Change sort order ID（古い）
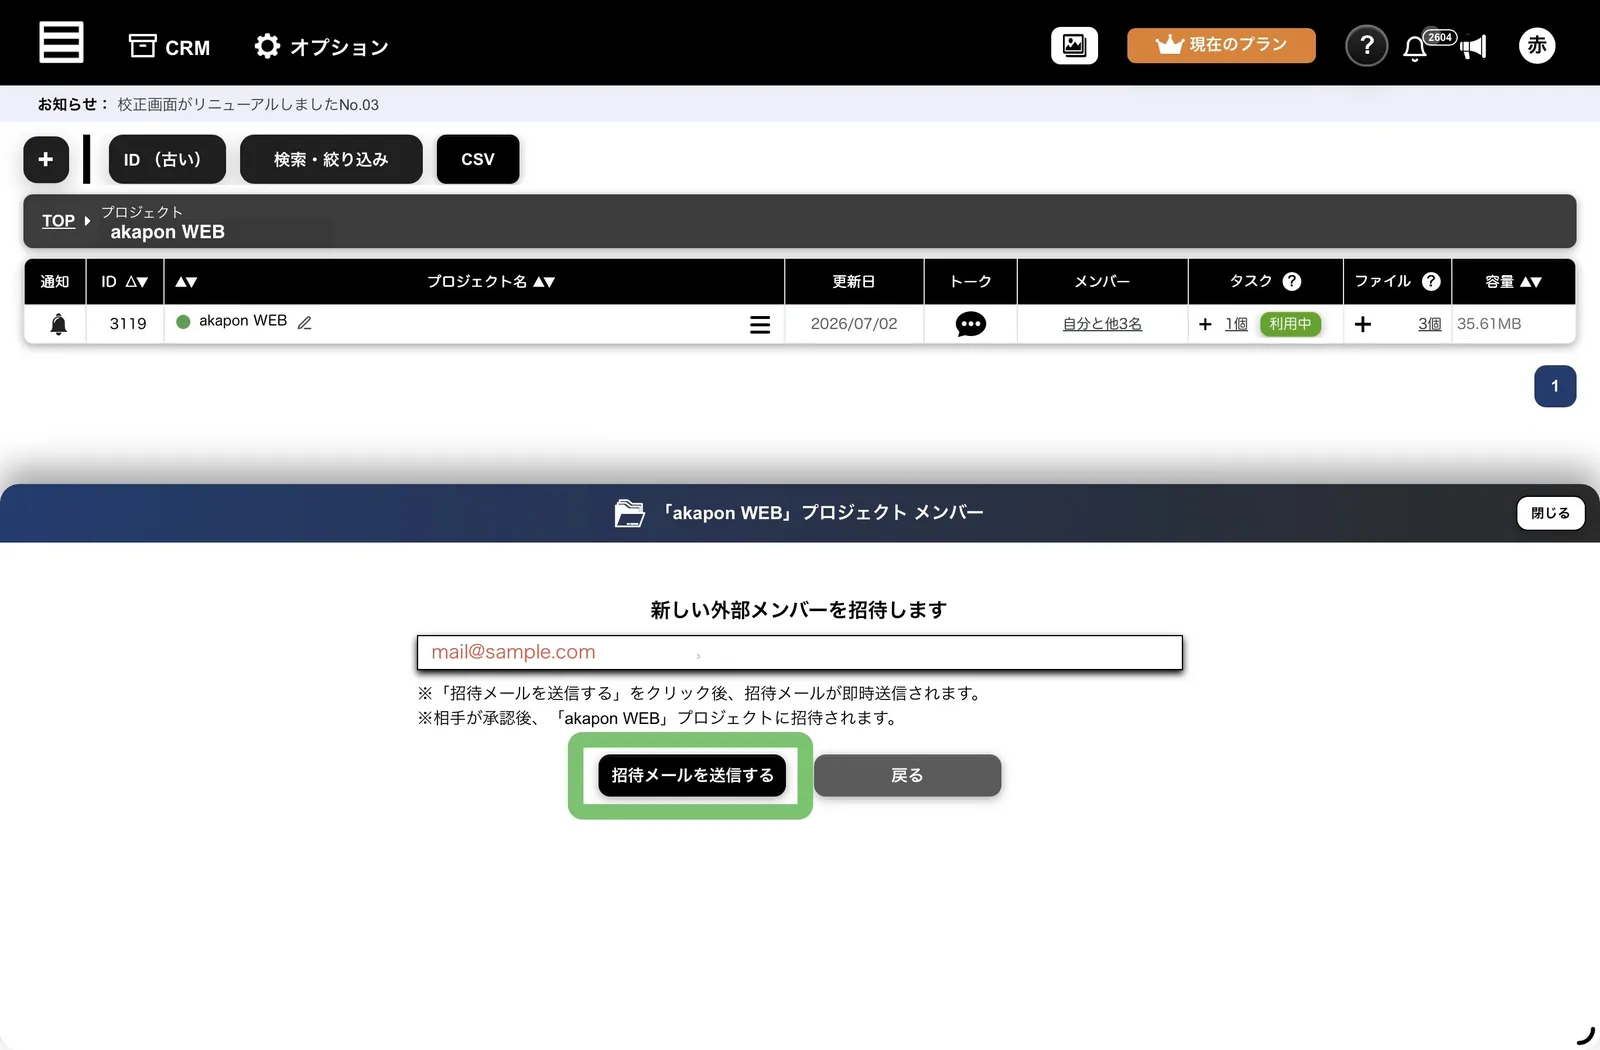Screen dimensions: 1600x1050 pyautogui.click(x=167, y=159)
